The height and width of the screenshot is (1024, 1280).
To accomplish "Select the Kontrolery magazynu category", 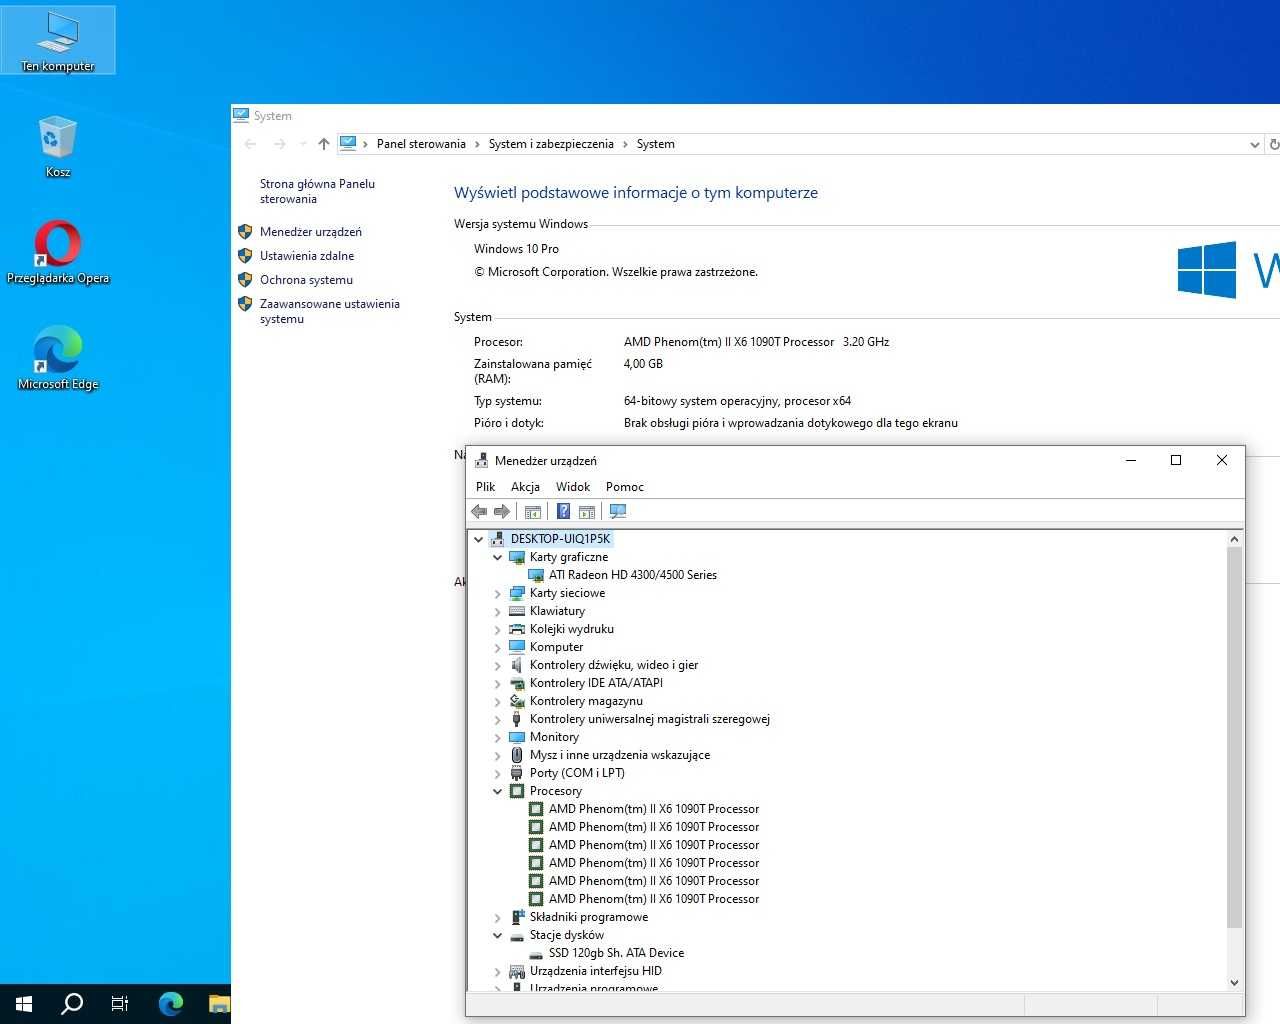I will 586,701.
